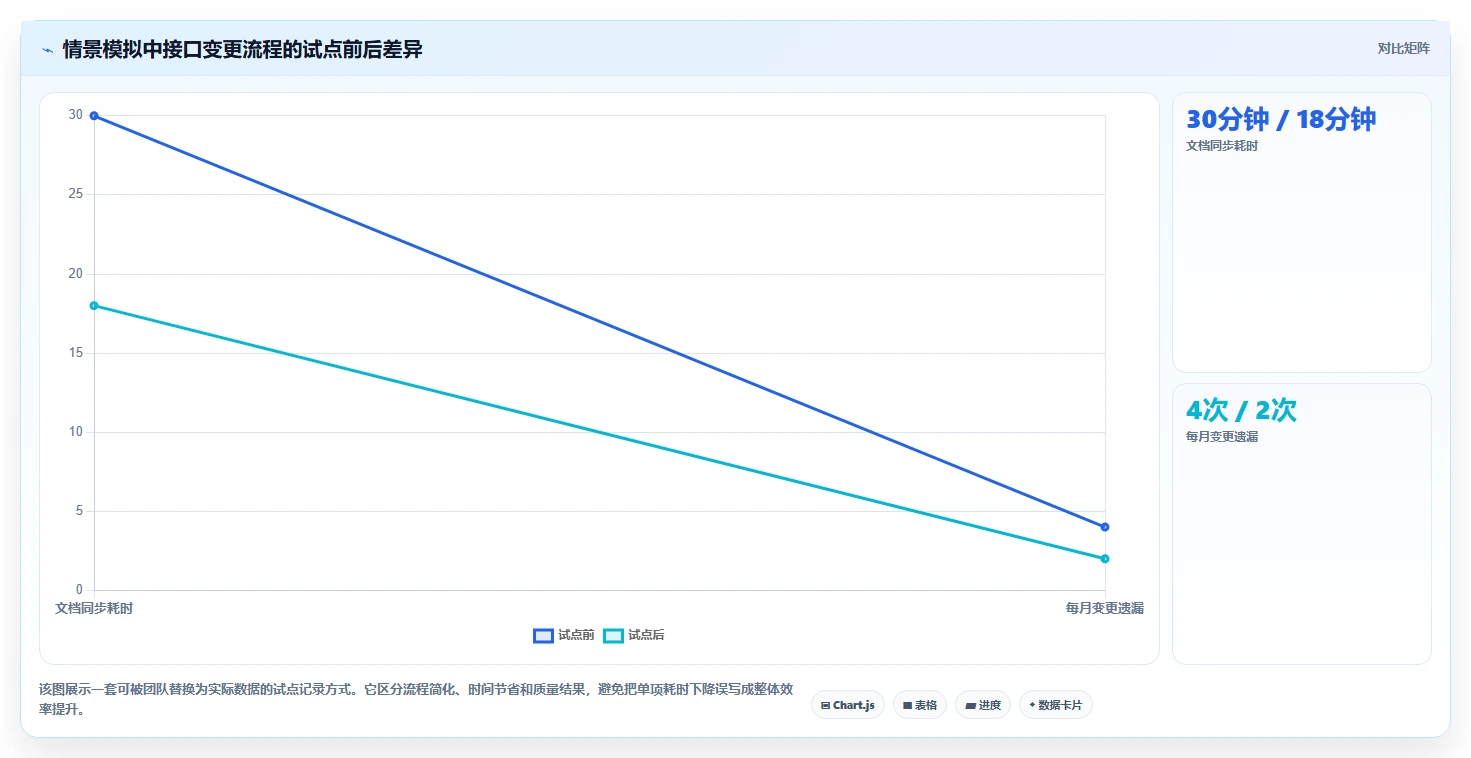Click the 进度 tag chip
Screen dimensions: 1471x758
(x=983, y=705)
